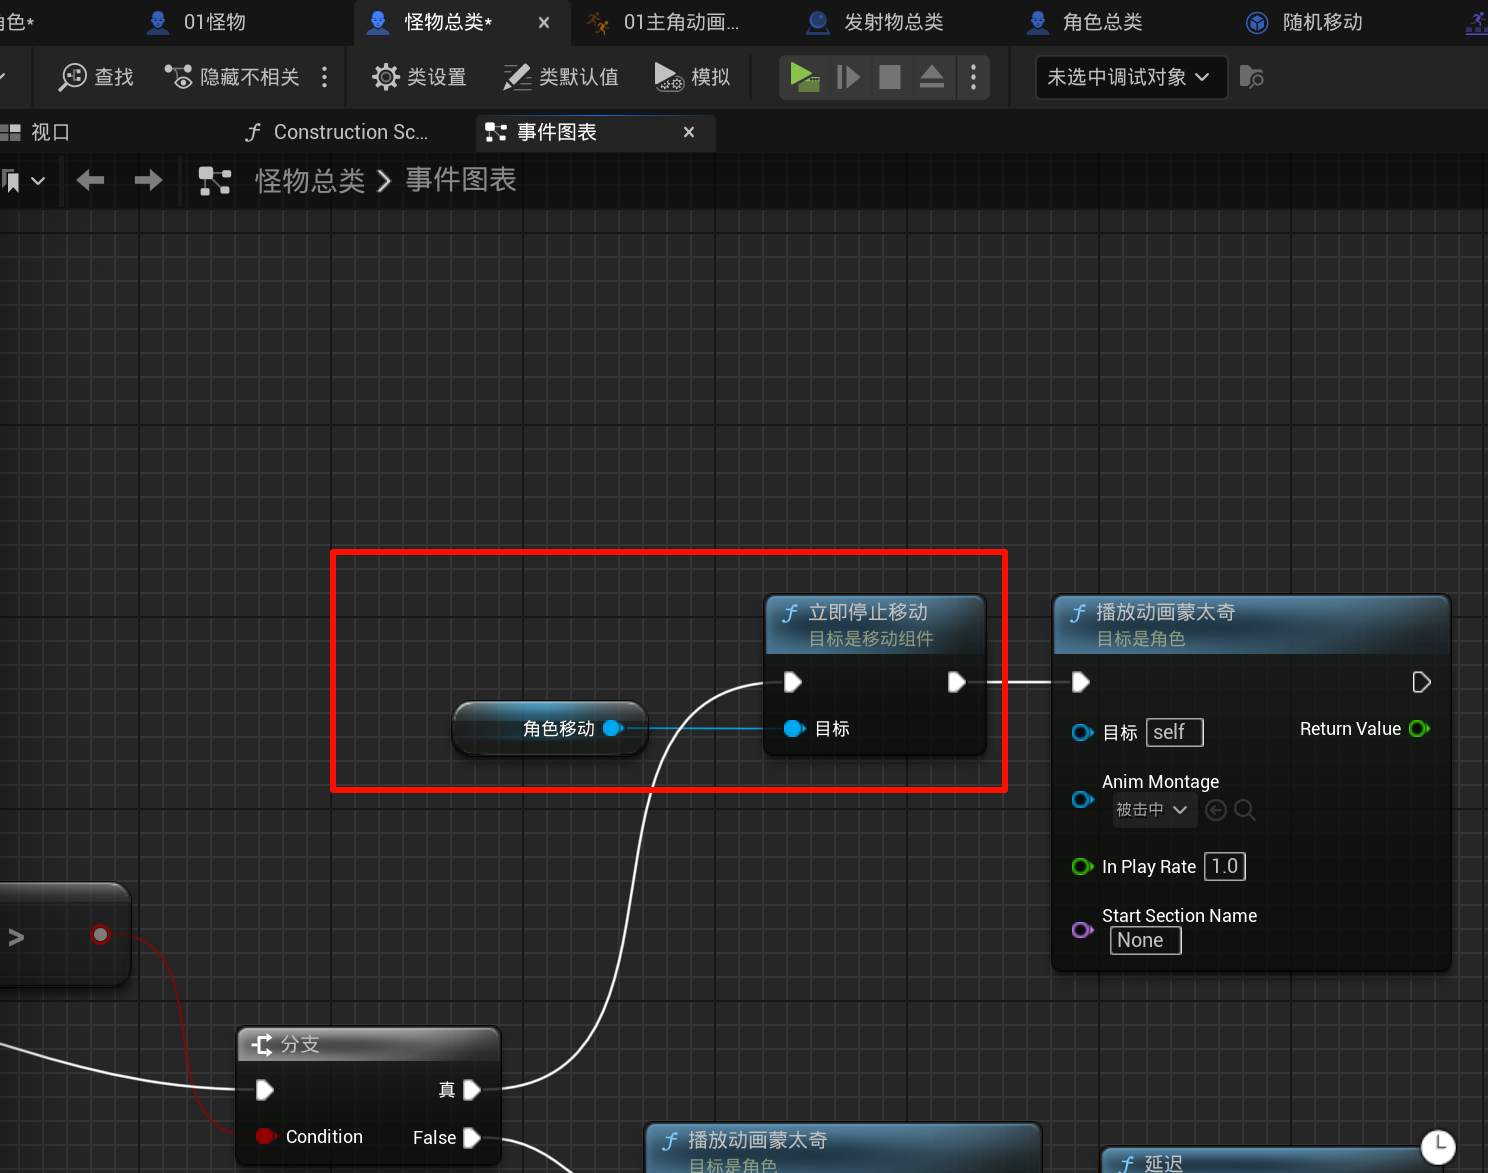
Task: Click the In Play Rate value field
Action: (1224, 866)
